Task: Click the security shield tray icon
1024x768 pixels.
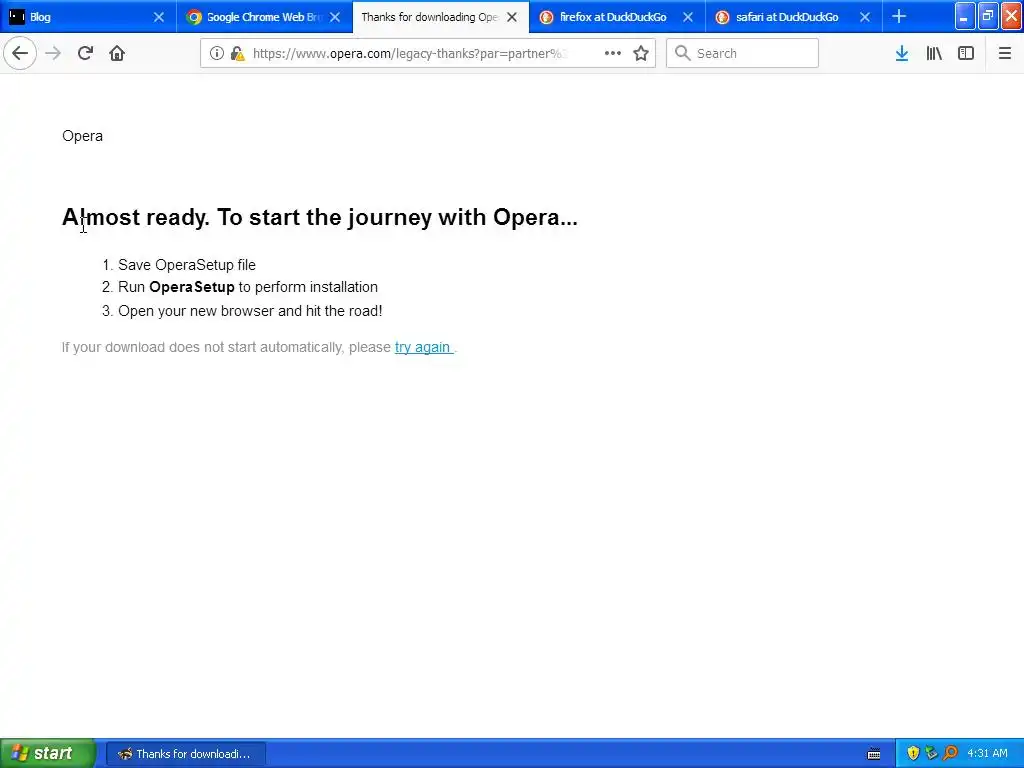Action: (x=913, y=754)
